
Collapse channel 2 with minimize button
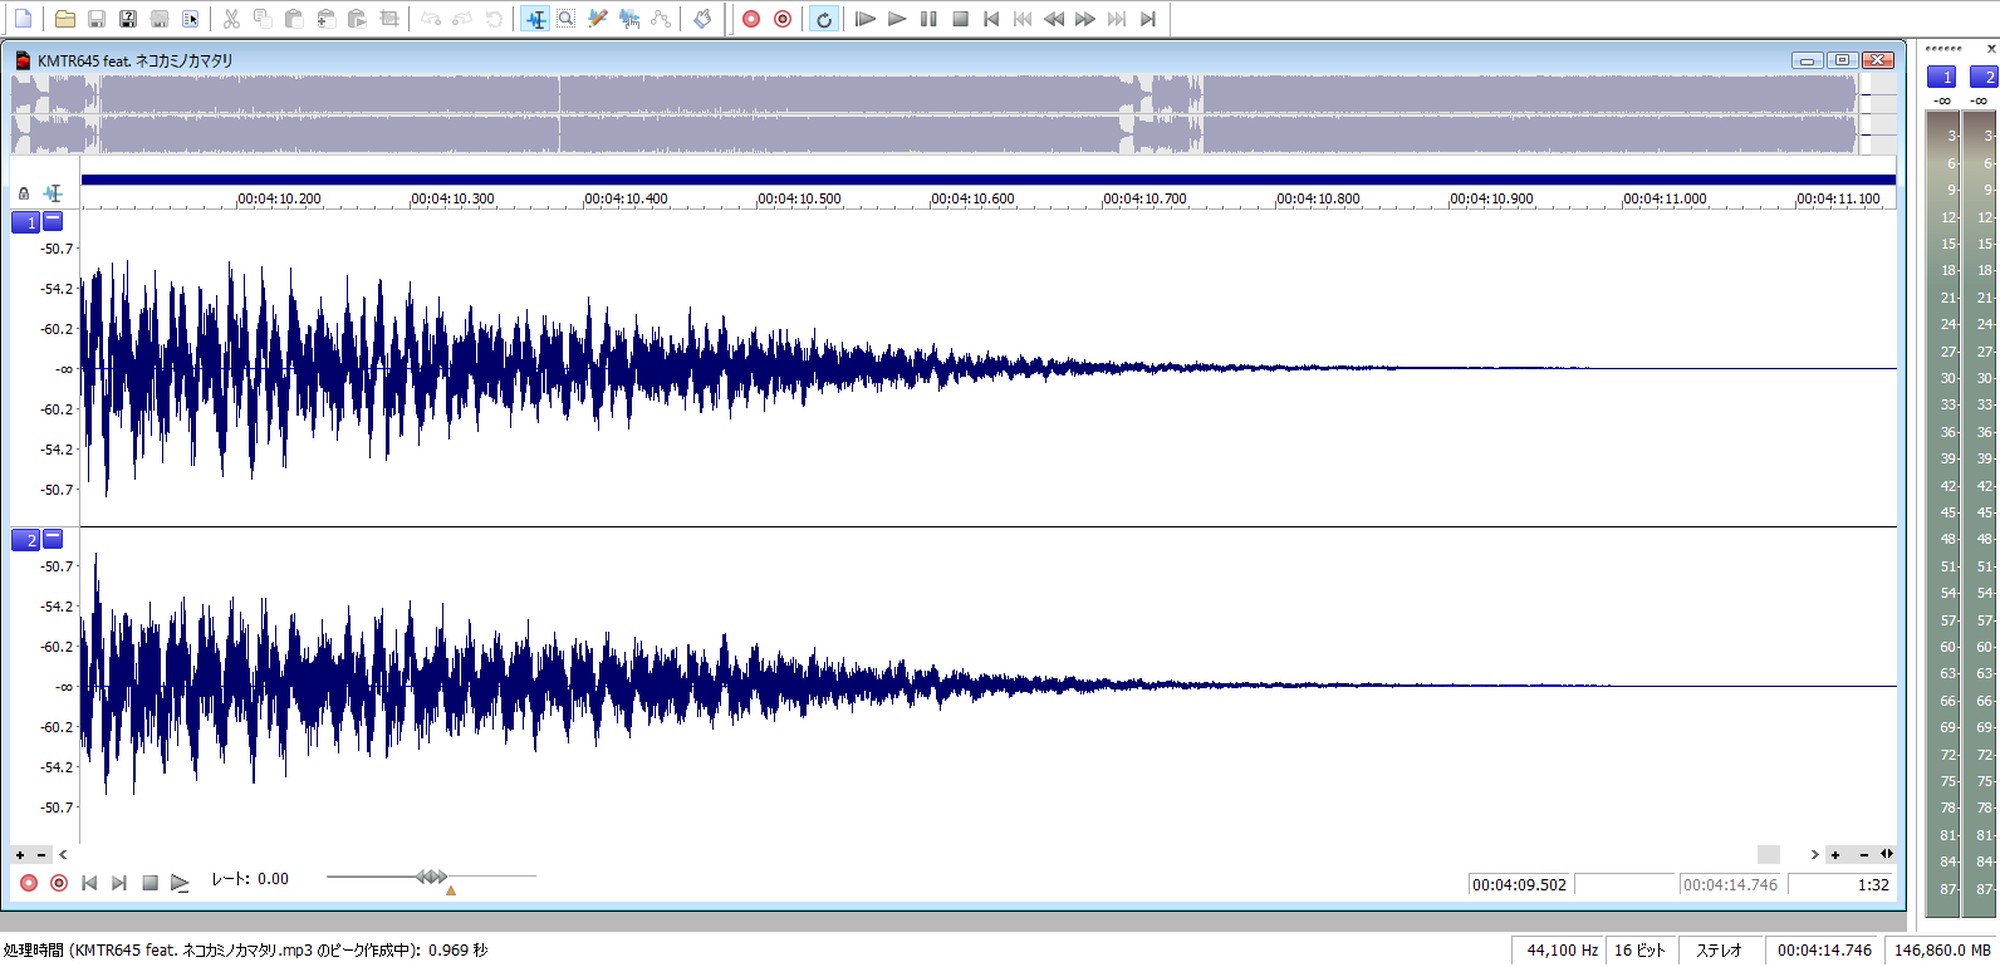pyautogui.click(x=53, y=538)
